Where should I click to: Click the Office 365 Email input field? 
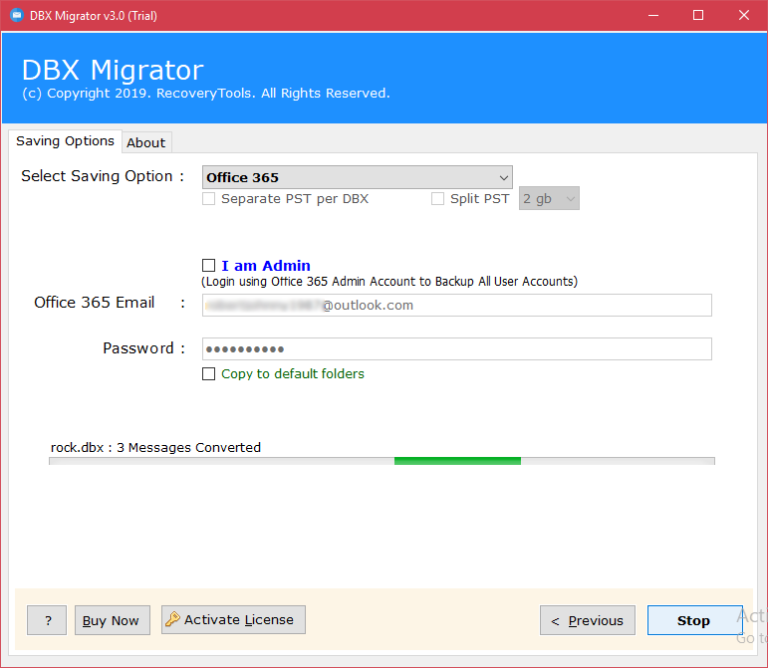pos(456,305)
